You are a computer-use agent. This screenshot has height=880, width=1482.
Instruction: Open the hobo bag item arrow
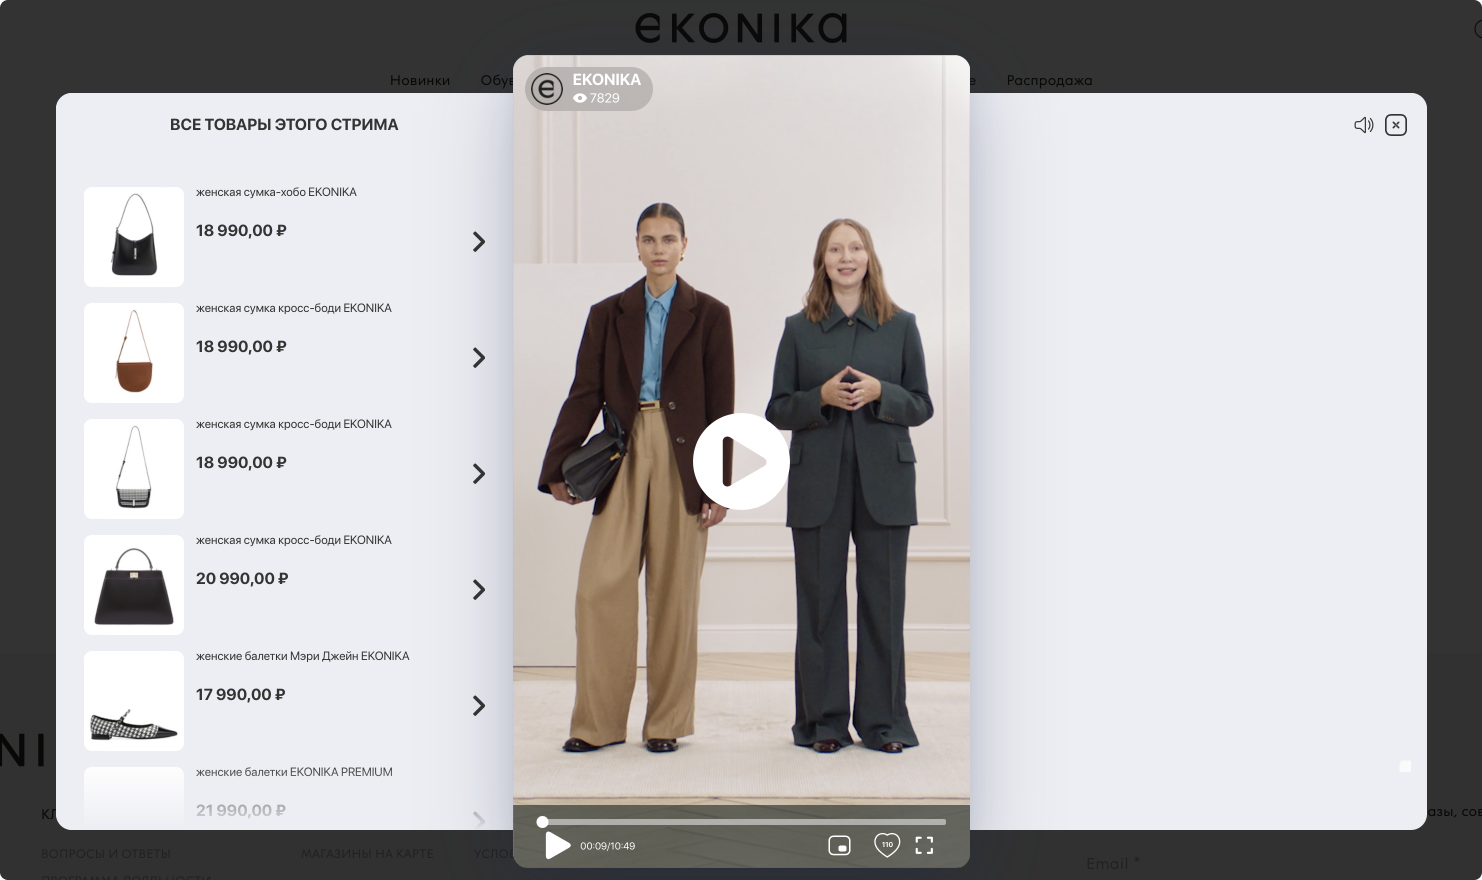(478, 242)
